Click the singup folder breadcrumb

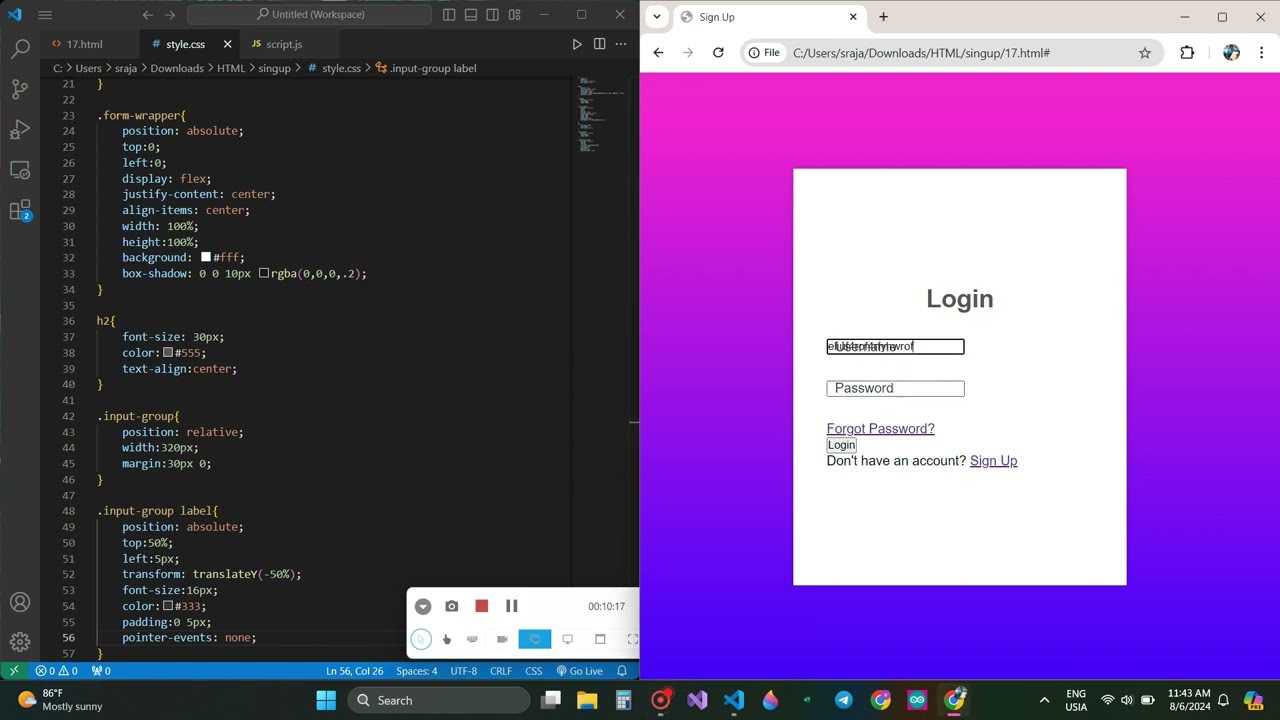[274, 68]
